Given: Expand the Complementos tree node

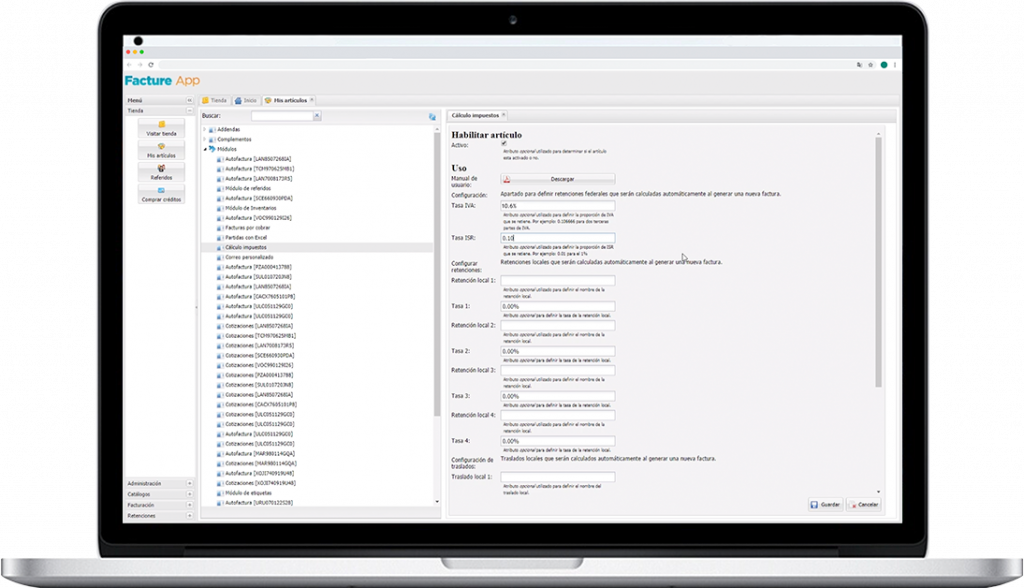Looking at the screenshot, I should 204,139.
